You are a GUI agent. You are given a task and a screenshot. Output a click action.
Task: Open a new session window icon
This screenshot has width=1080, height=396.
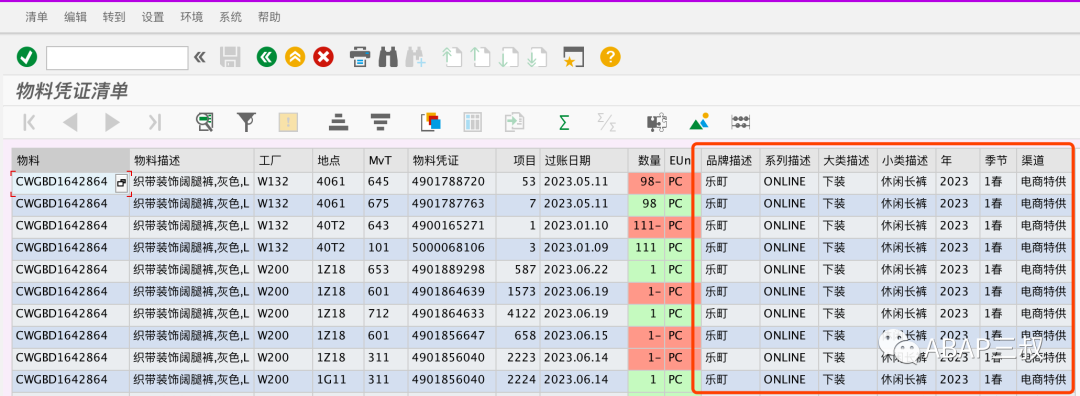tap(573, 57)
